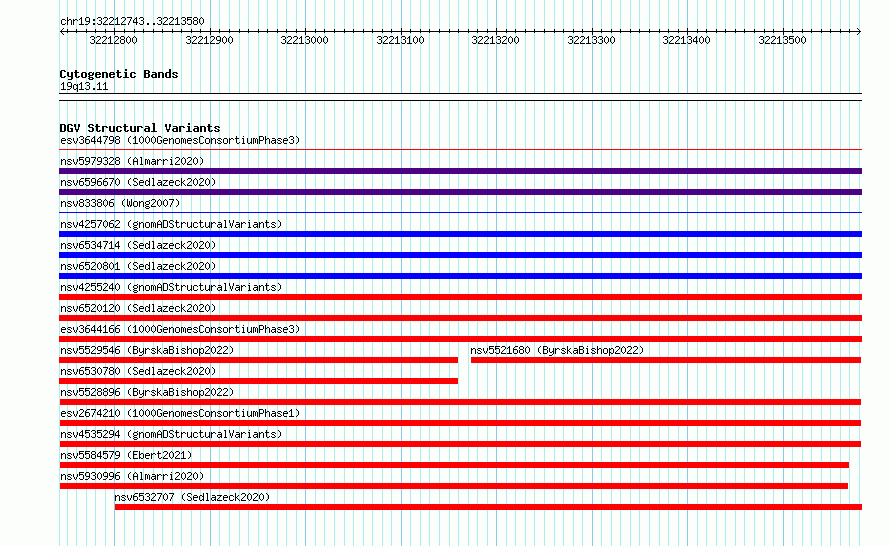Viewport: 890px width, 546px height.
Task: Click the purple bar under nsv5979328
Action: click(460, 171)
